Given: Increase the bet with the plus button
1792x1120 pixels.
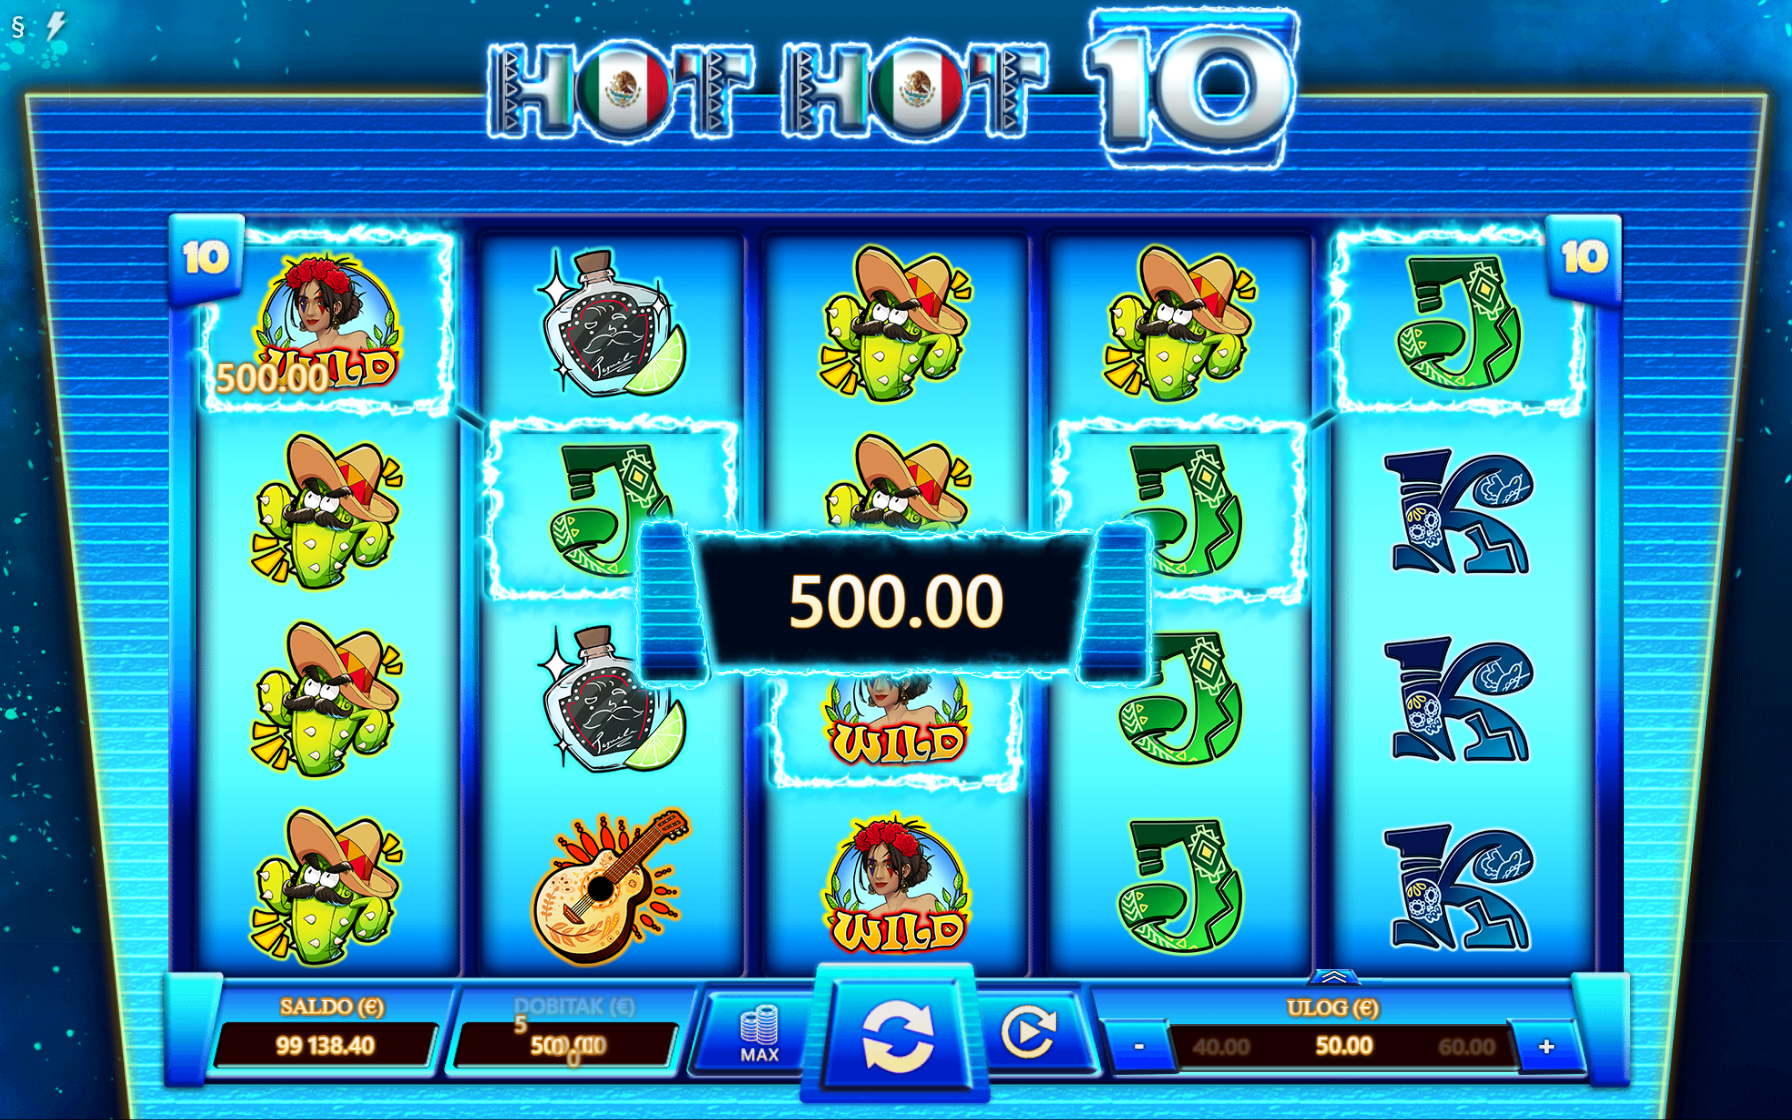Looking at the screenshot, I should (x=1546, y=1047).
